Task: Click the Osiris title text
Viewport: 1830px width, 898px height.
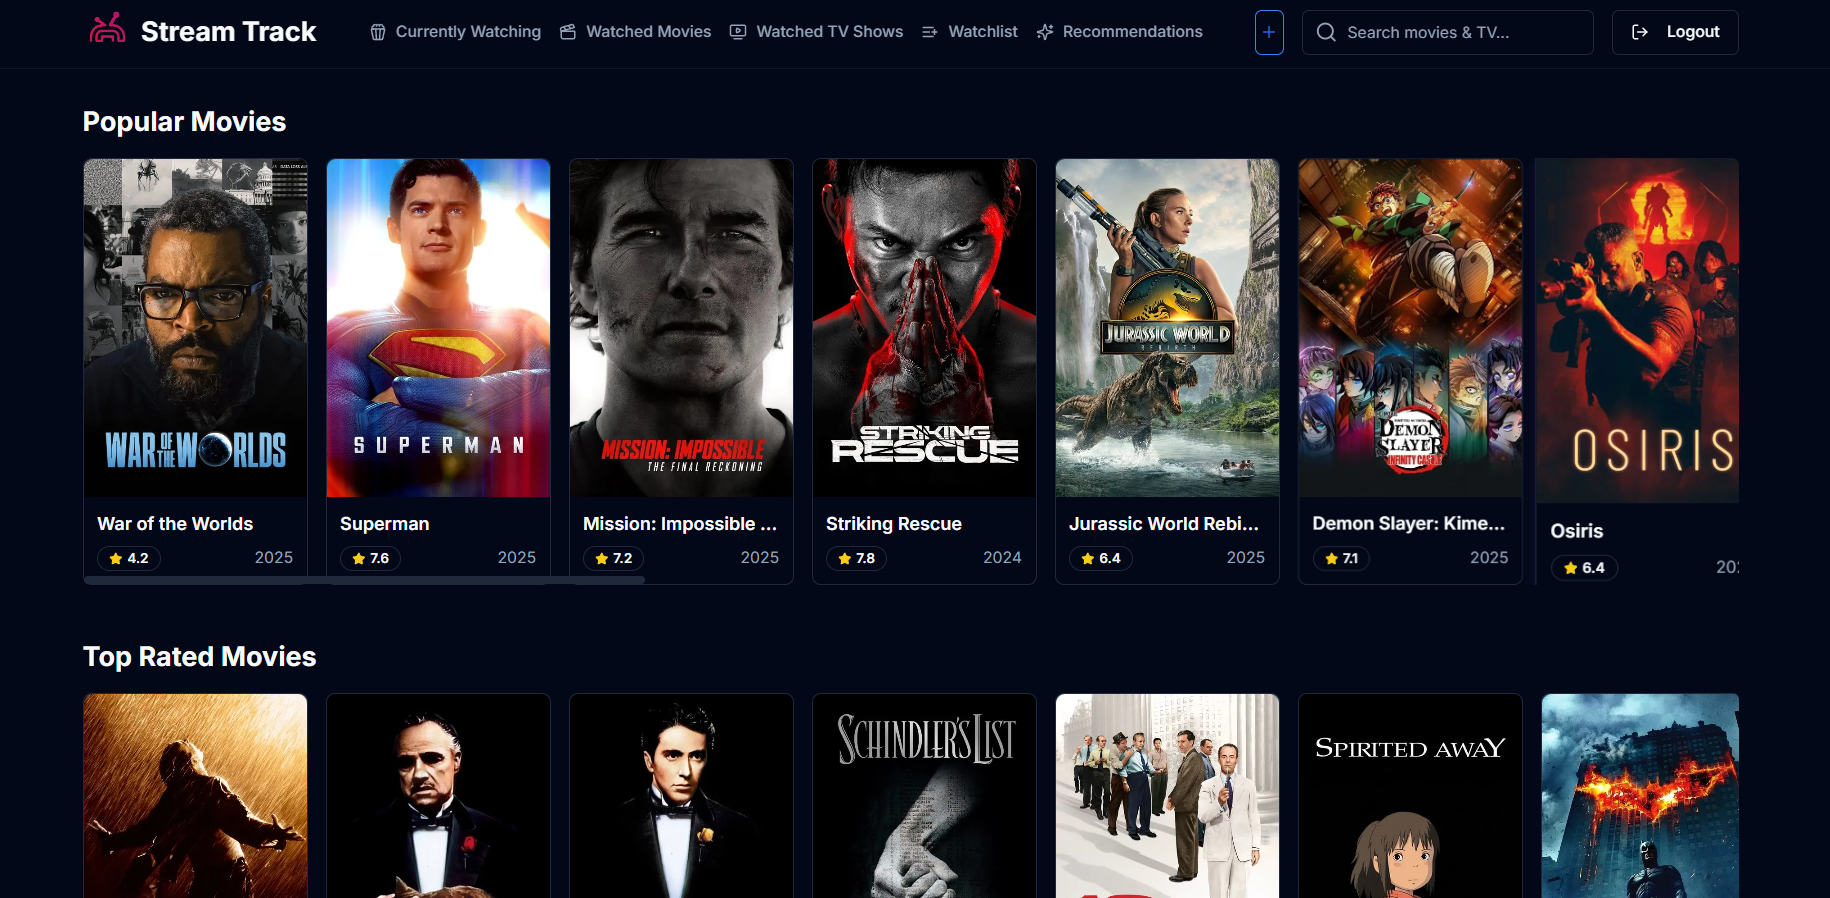Action: click(1577, 531)
